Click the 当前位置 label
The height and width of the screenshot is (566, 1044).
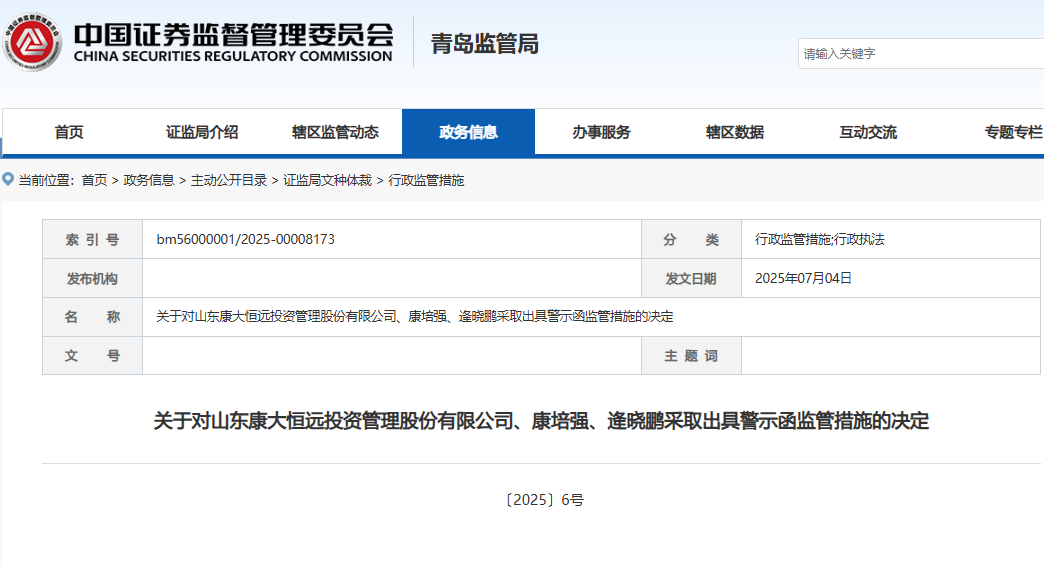tap(46, 180)
